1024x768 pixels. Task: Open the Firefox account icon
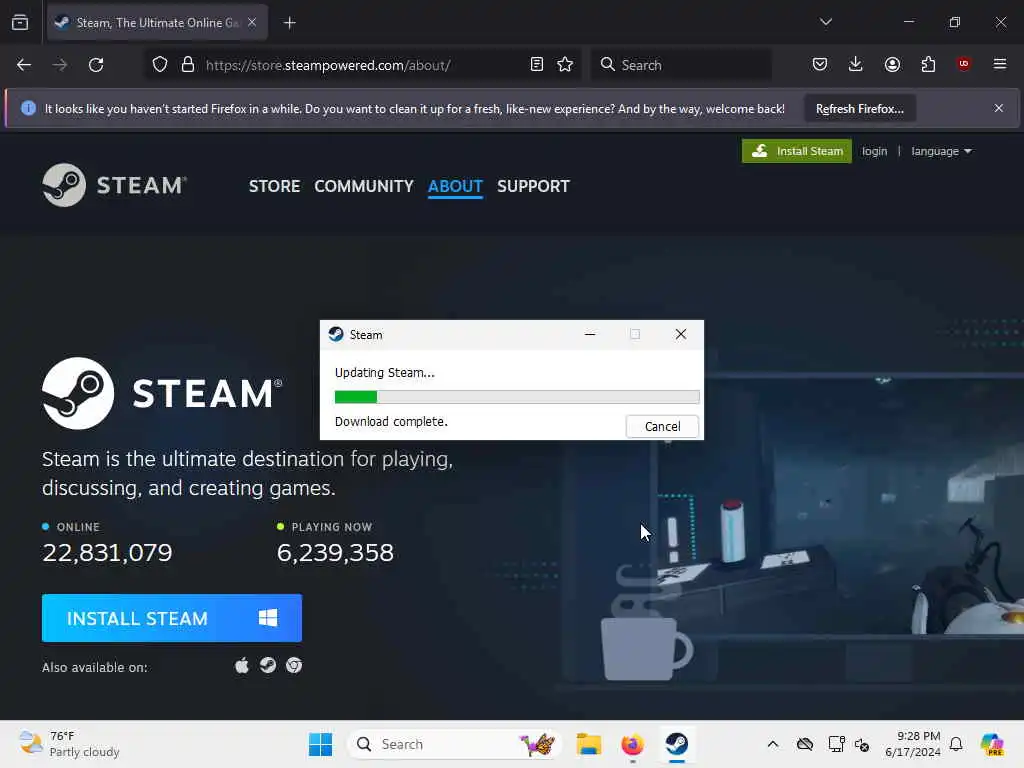892,64
